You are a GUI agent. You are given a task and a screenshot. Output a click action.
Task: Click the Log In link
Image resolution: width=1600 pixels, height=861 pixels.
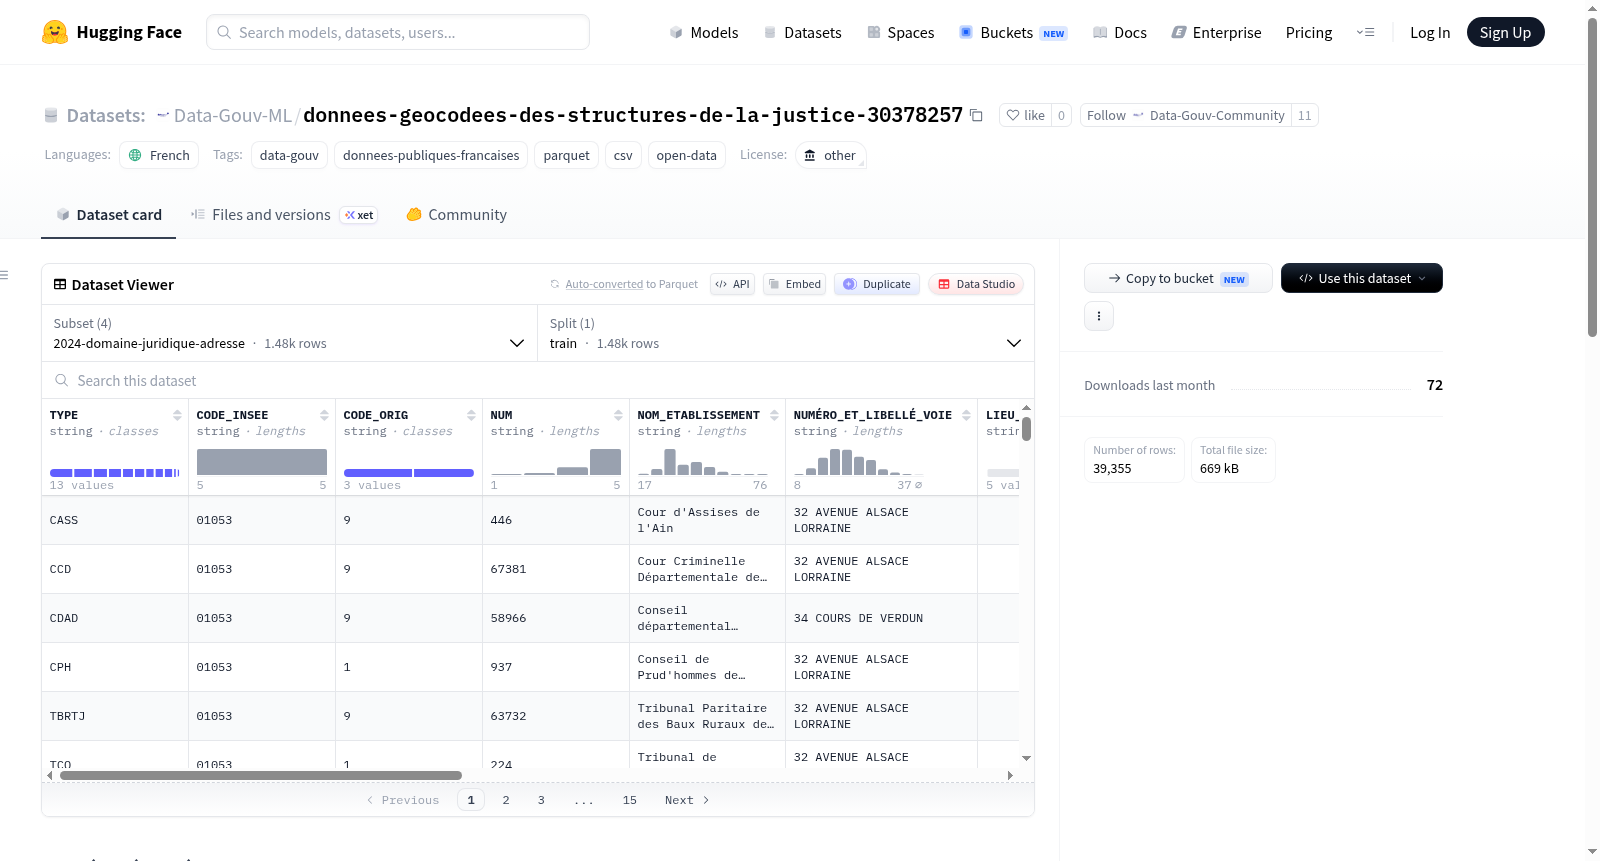1430,32
